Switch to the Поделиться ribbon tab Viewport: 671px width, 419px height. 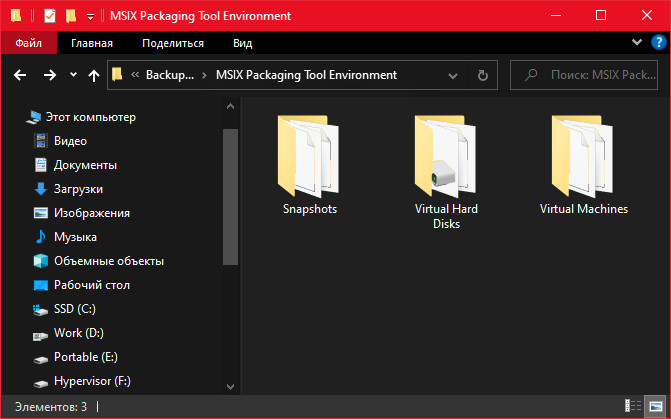(173, 43)
